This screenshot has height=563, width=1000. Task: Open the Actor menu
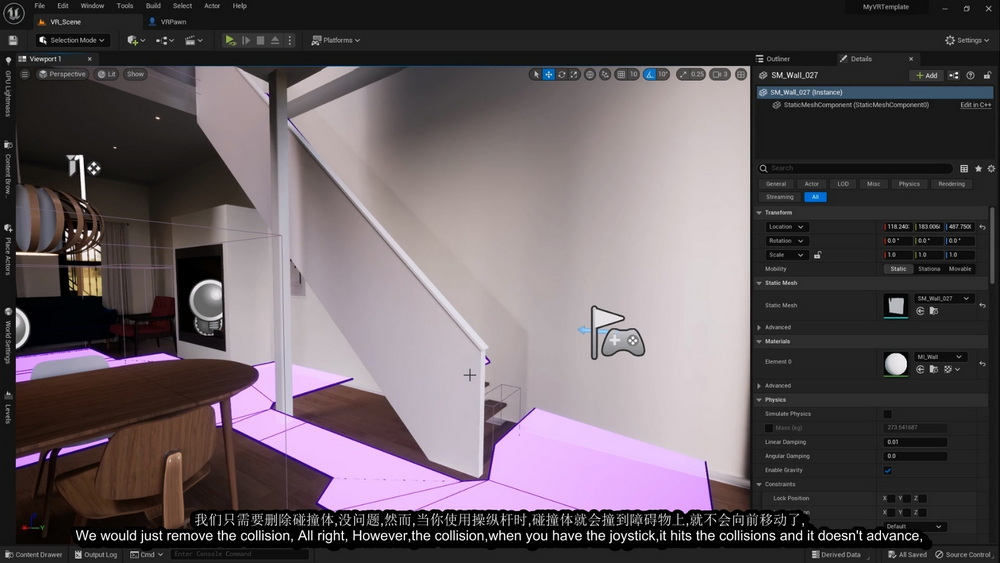[212, 6]
